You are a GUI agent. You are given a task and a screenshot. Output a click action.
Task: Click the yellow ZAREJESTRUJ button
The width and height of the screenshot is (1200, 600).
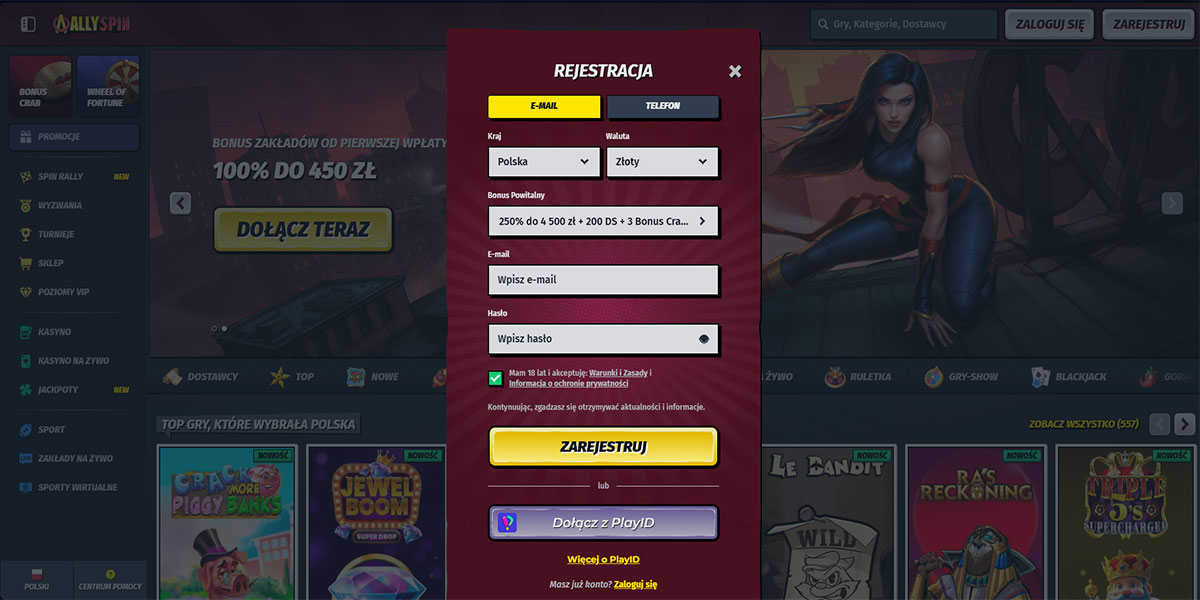603,447
